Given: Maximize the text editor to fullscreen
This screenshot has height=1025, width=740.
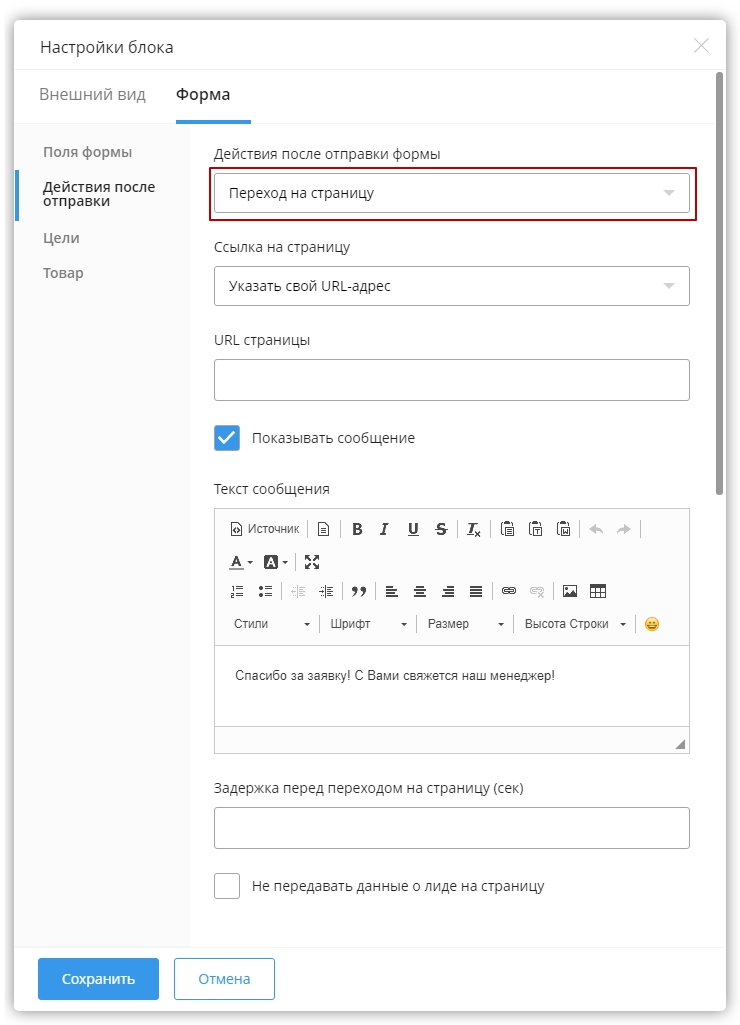Looking at the screenshot, I should 312,562.
